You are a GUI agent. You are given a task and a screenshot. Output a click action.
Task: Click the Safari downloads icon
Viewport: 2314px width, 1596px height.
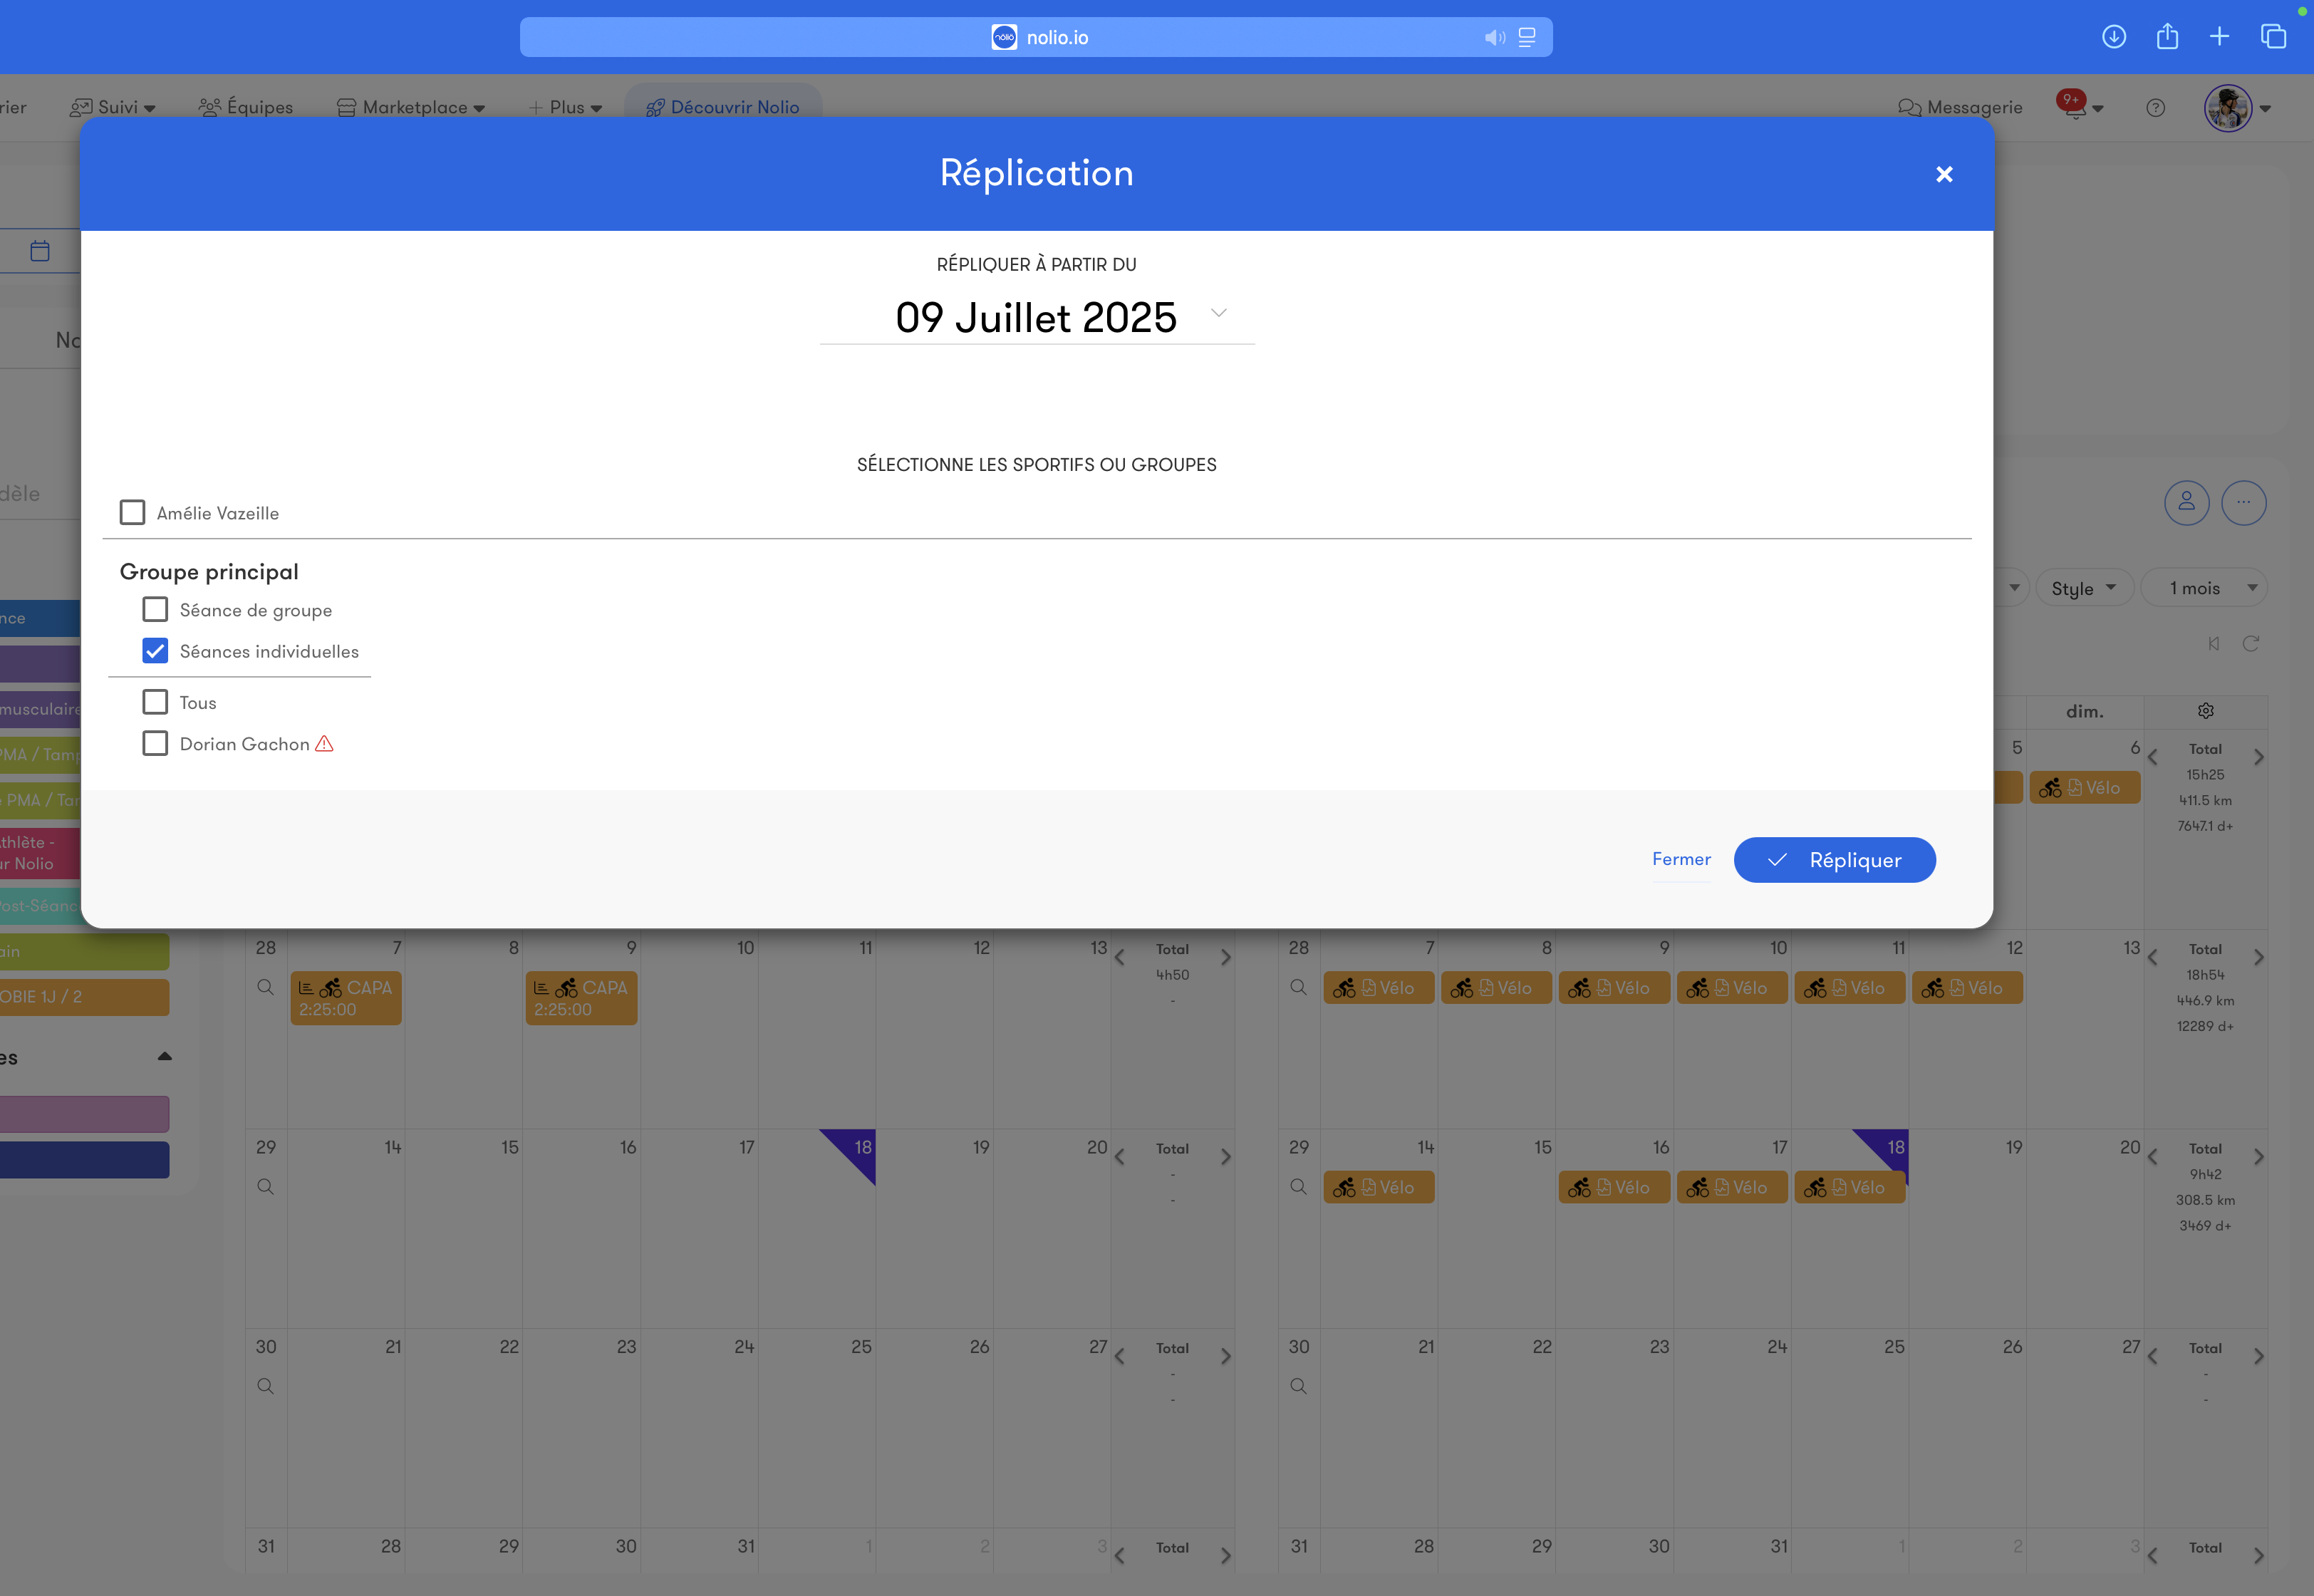(x=2113, y=37)
